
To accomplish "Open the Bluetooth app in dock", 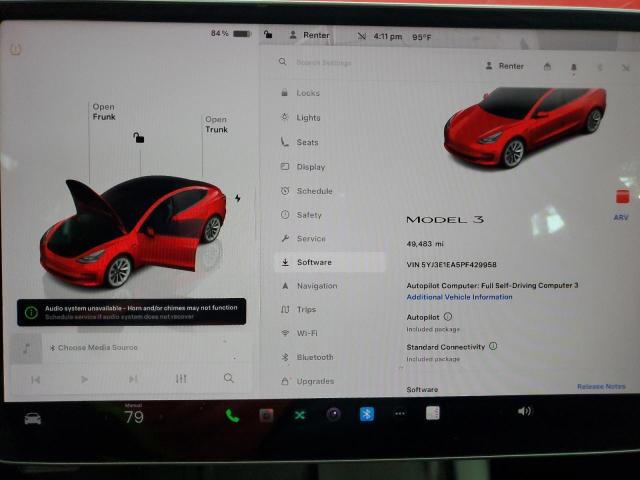I will [x=367, y=414].
